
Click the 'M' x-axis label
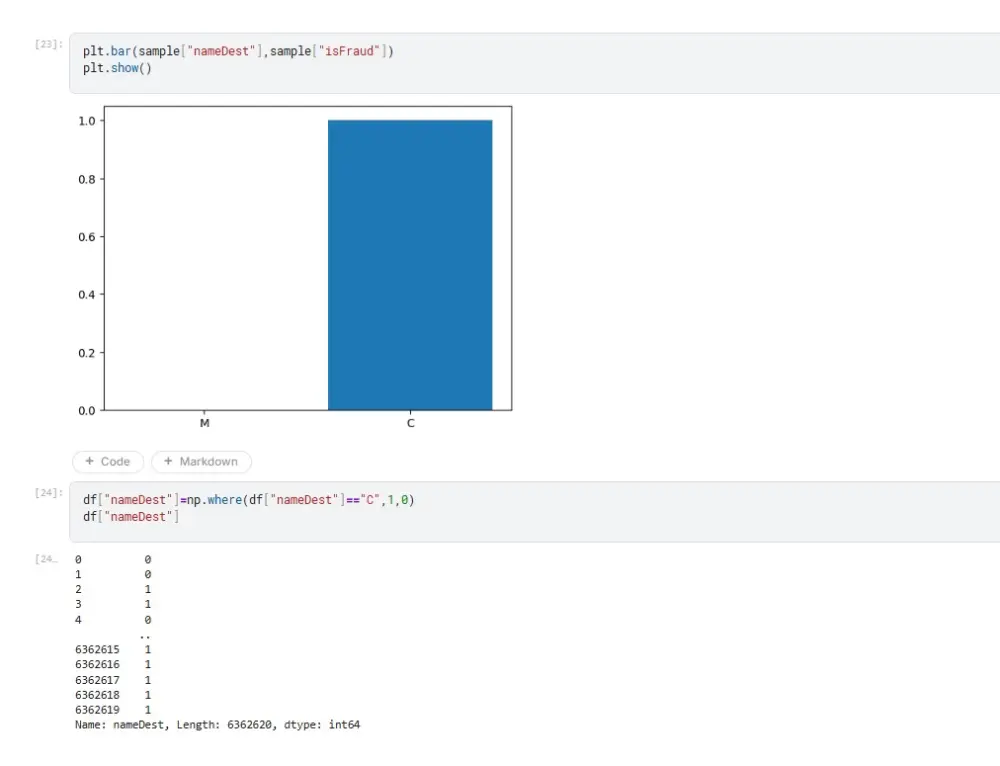coord(205,423)
